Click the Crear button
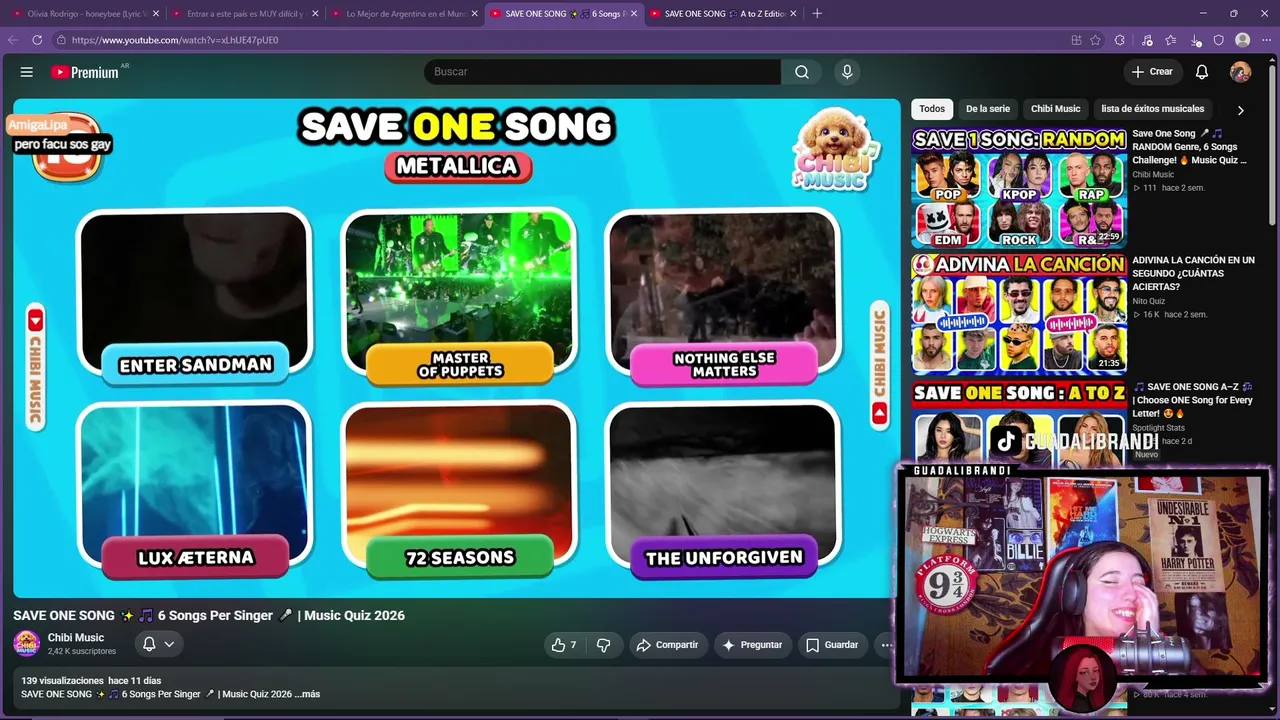Image resolution: width=1280 pixels, height=720 pixels. tap(1152, 72)
